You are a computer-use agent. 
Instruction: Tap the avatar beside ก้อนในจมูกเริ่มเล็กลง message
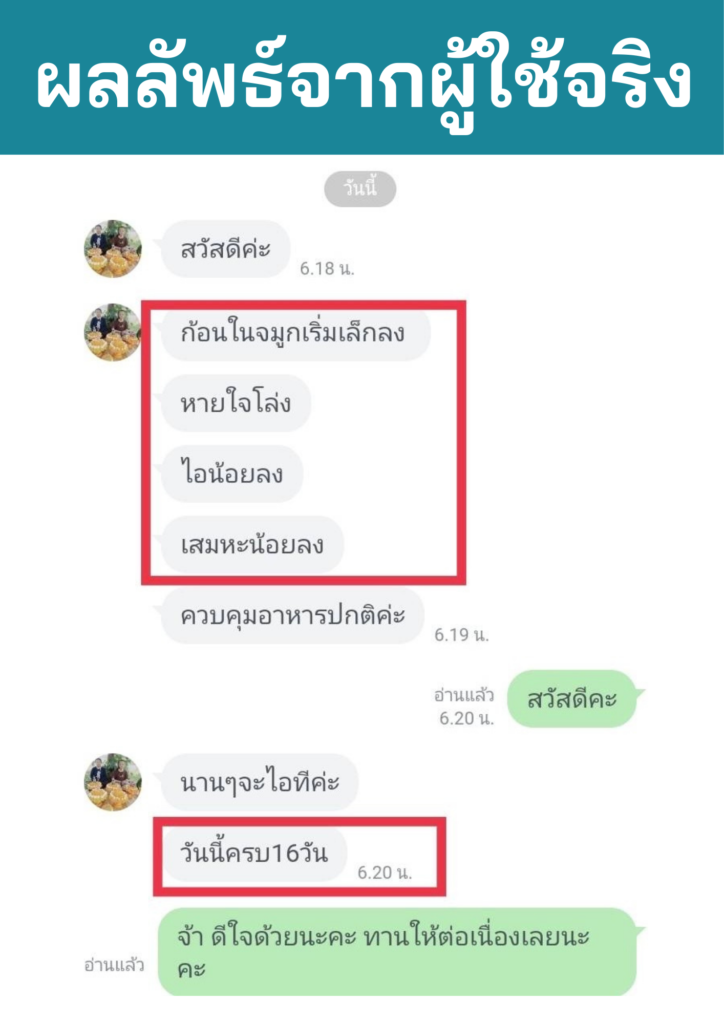pos(113,332)
